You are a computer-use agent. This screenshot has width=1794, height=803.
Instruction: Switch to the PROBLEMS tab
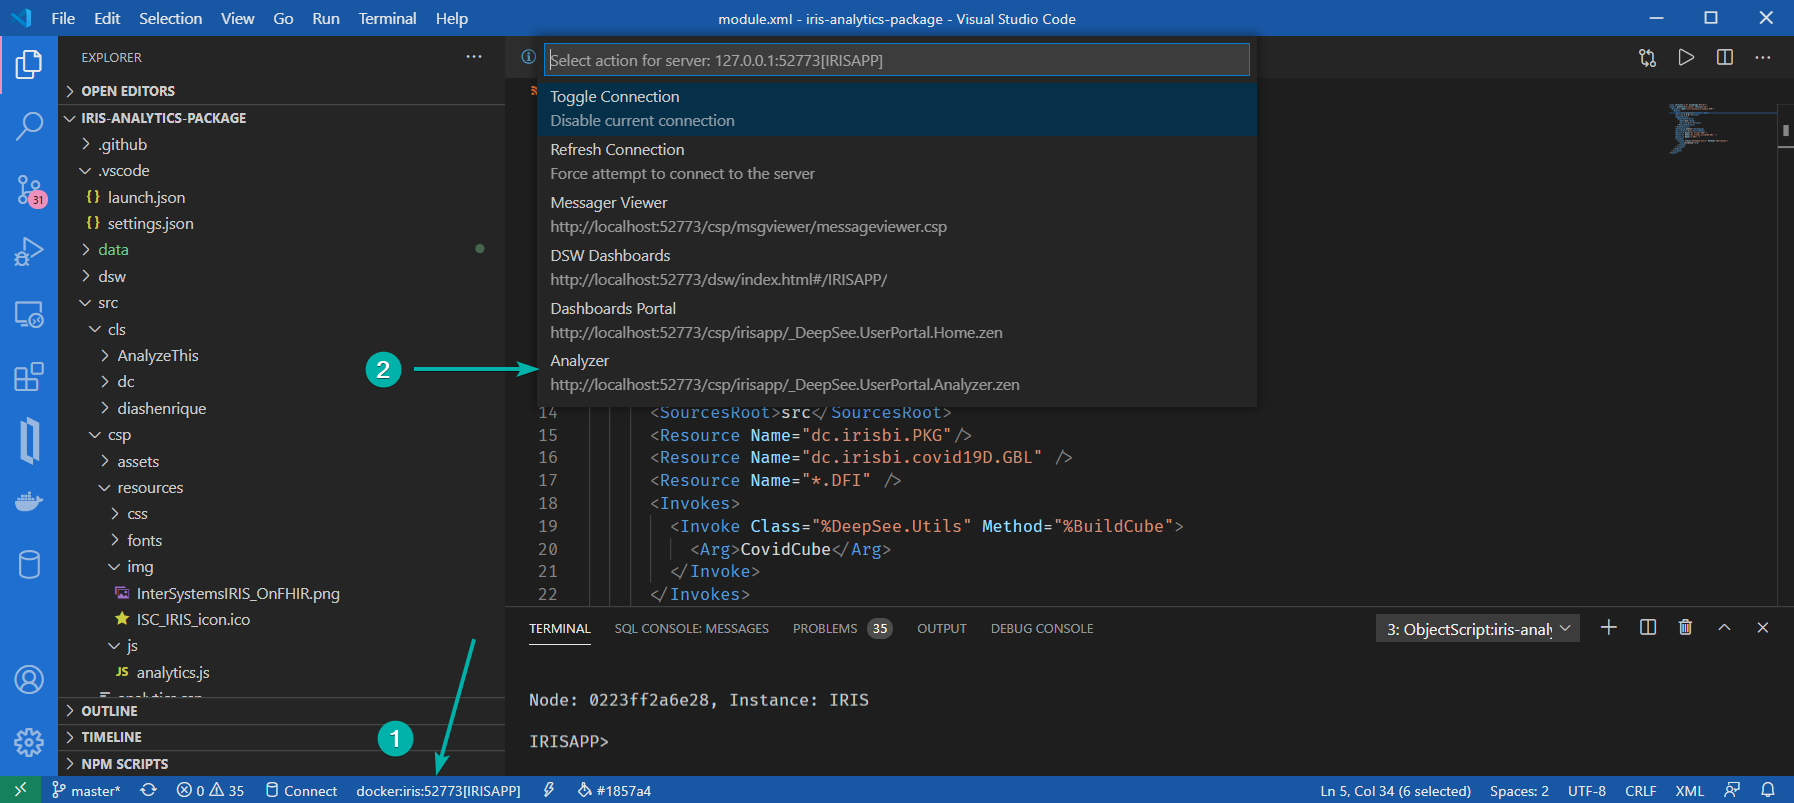click(x=841, y=629)
